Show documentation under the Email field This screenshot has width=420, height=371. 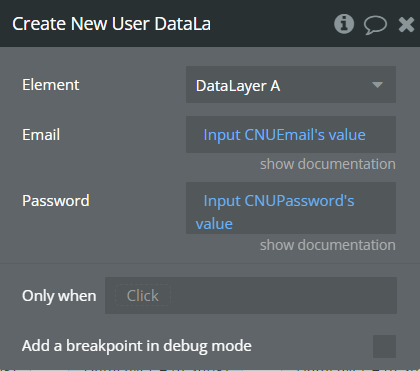328,164
